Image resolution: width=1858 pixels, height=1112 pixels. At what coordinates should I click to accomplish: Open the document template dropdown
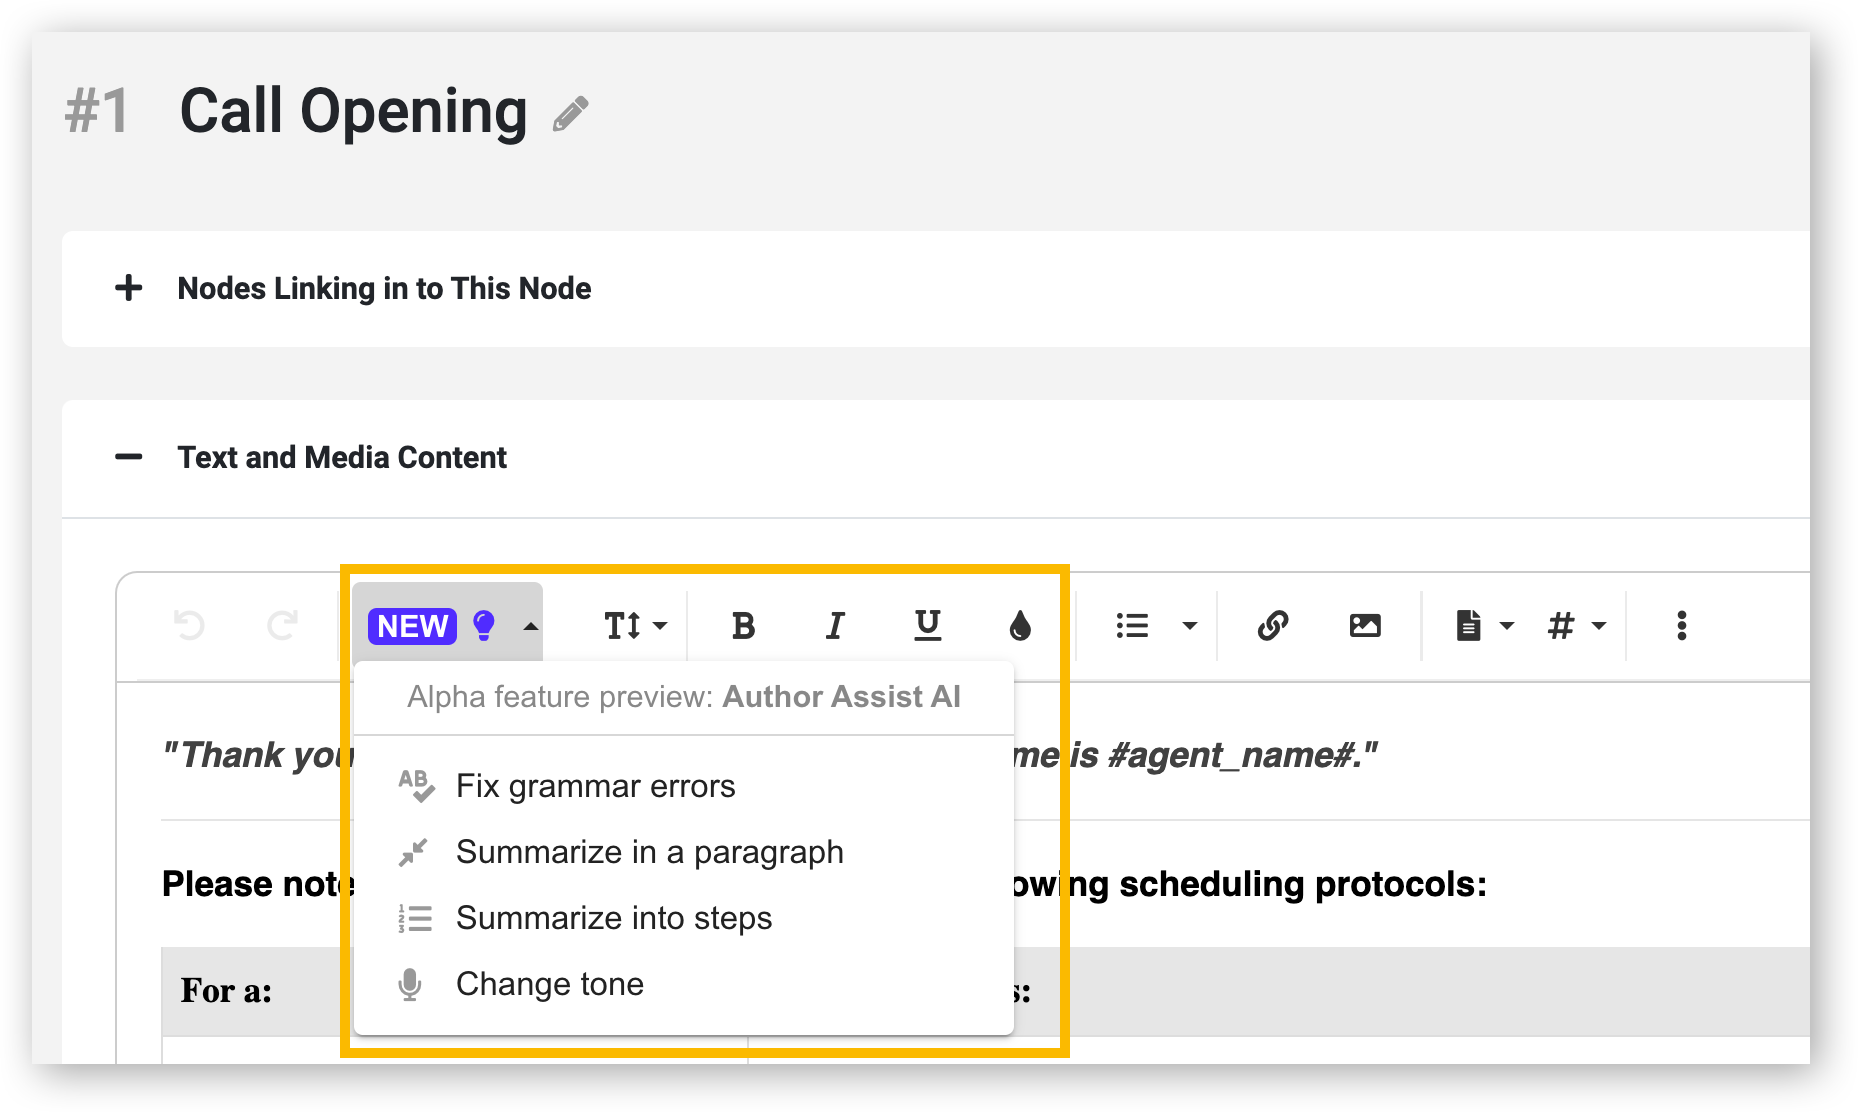1485,626
